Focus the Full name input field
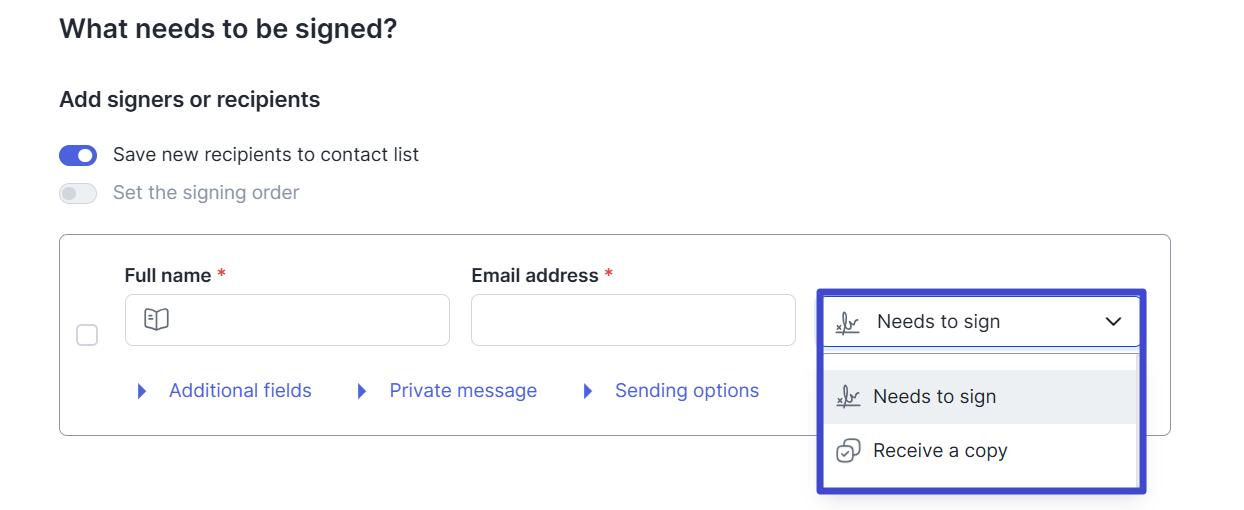 point(287,320)
